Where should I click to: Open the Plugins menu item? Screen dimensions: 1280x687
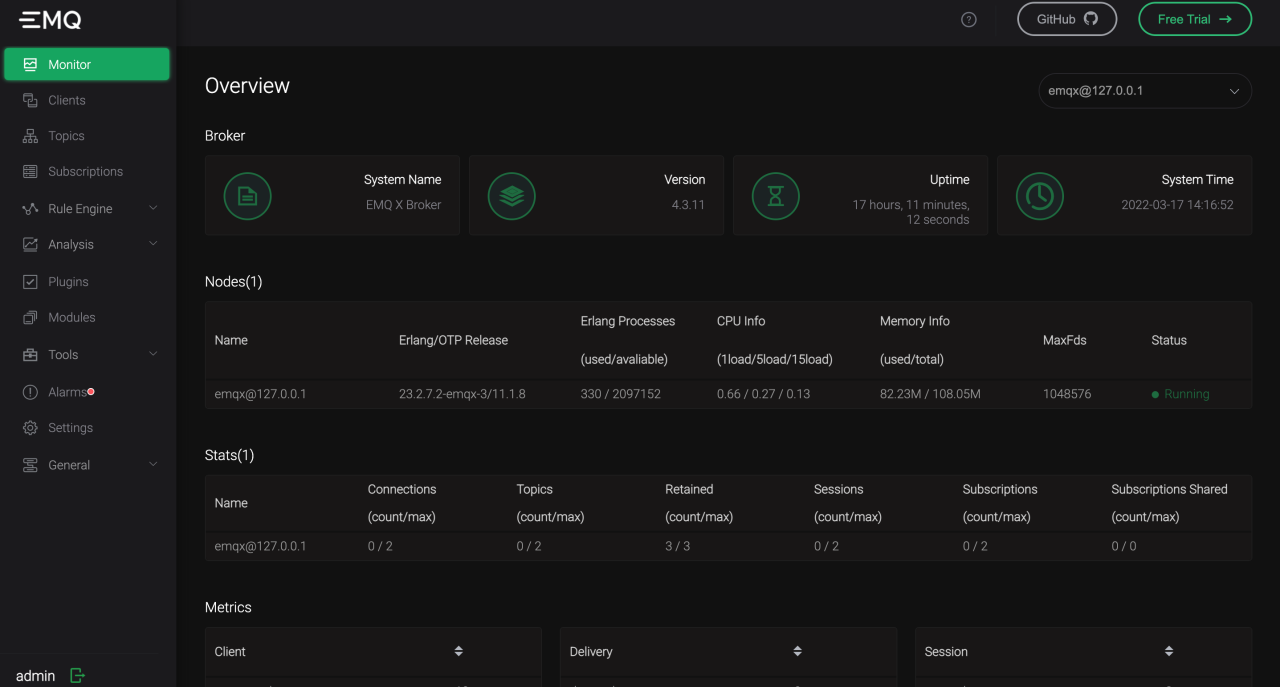pyautogui.click(x=87, y=282)
